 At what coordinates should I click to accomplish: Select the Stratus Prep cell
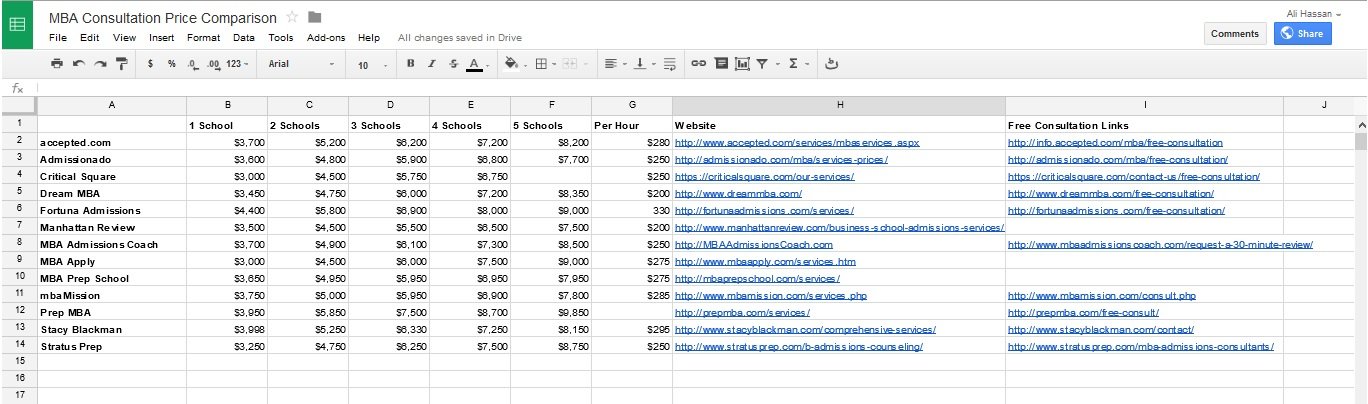[x=112, y=346]
